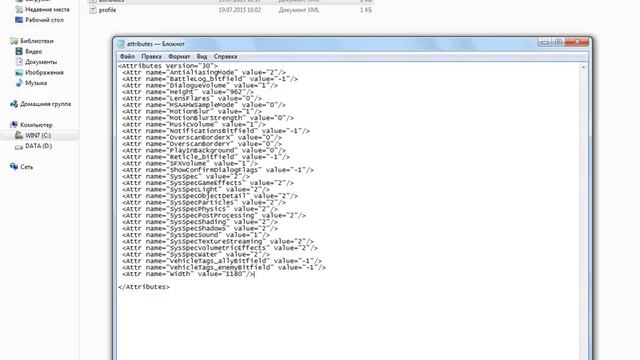Image resolution: width=640 pixels, height=360 pixels.
Task: Open Видео library in sidebar
Action: point(33,52)
